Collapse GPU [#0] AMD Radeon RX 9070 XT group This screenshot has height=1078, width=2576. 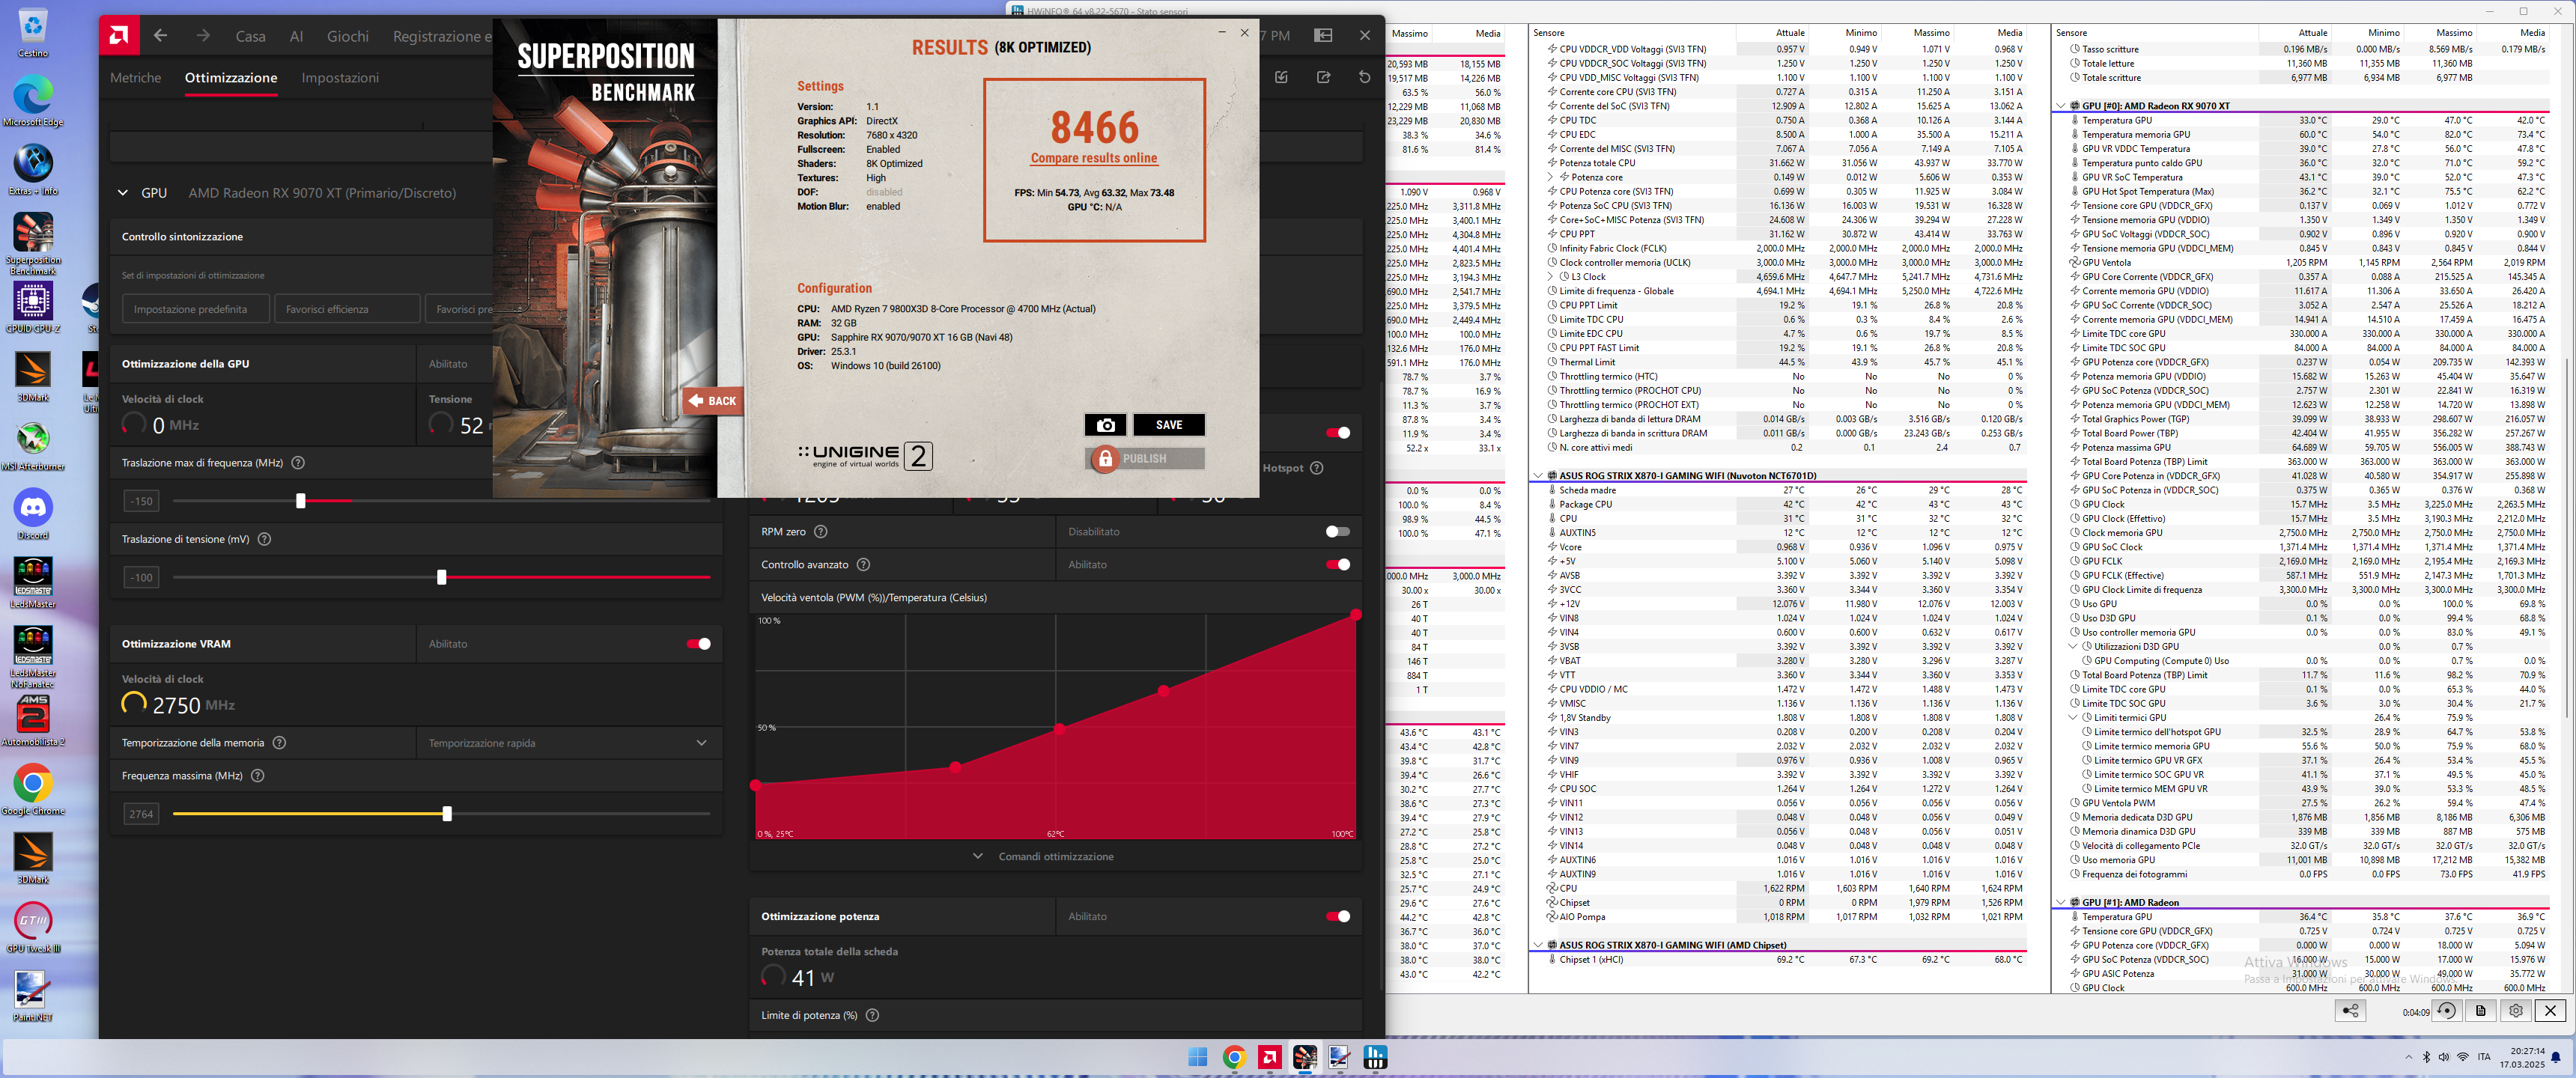pyautogui.click(x=2061, y=106)
